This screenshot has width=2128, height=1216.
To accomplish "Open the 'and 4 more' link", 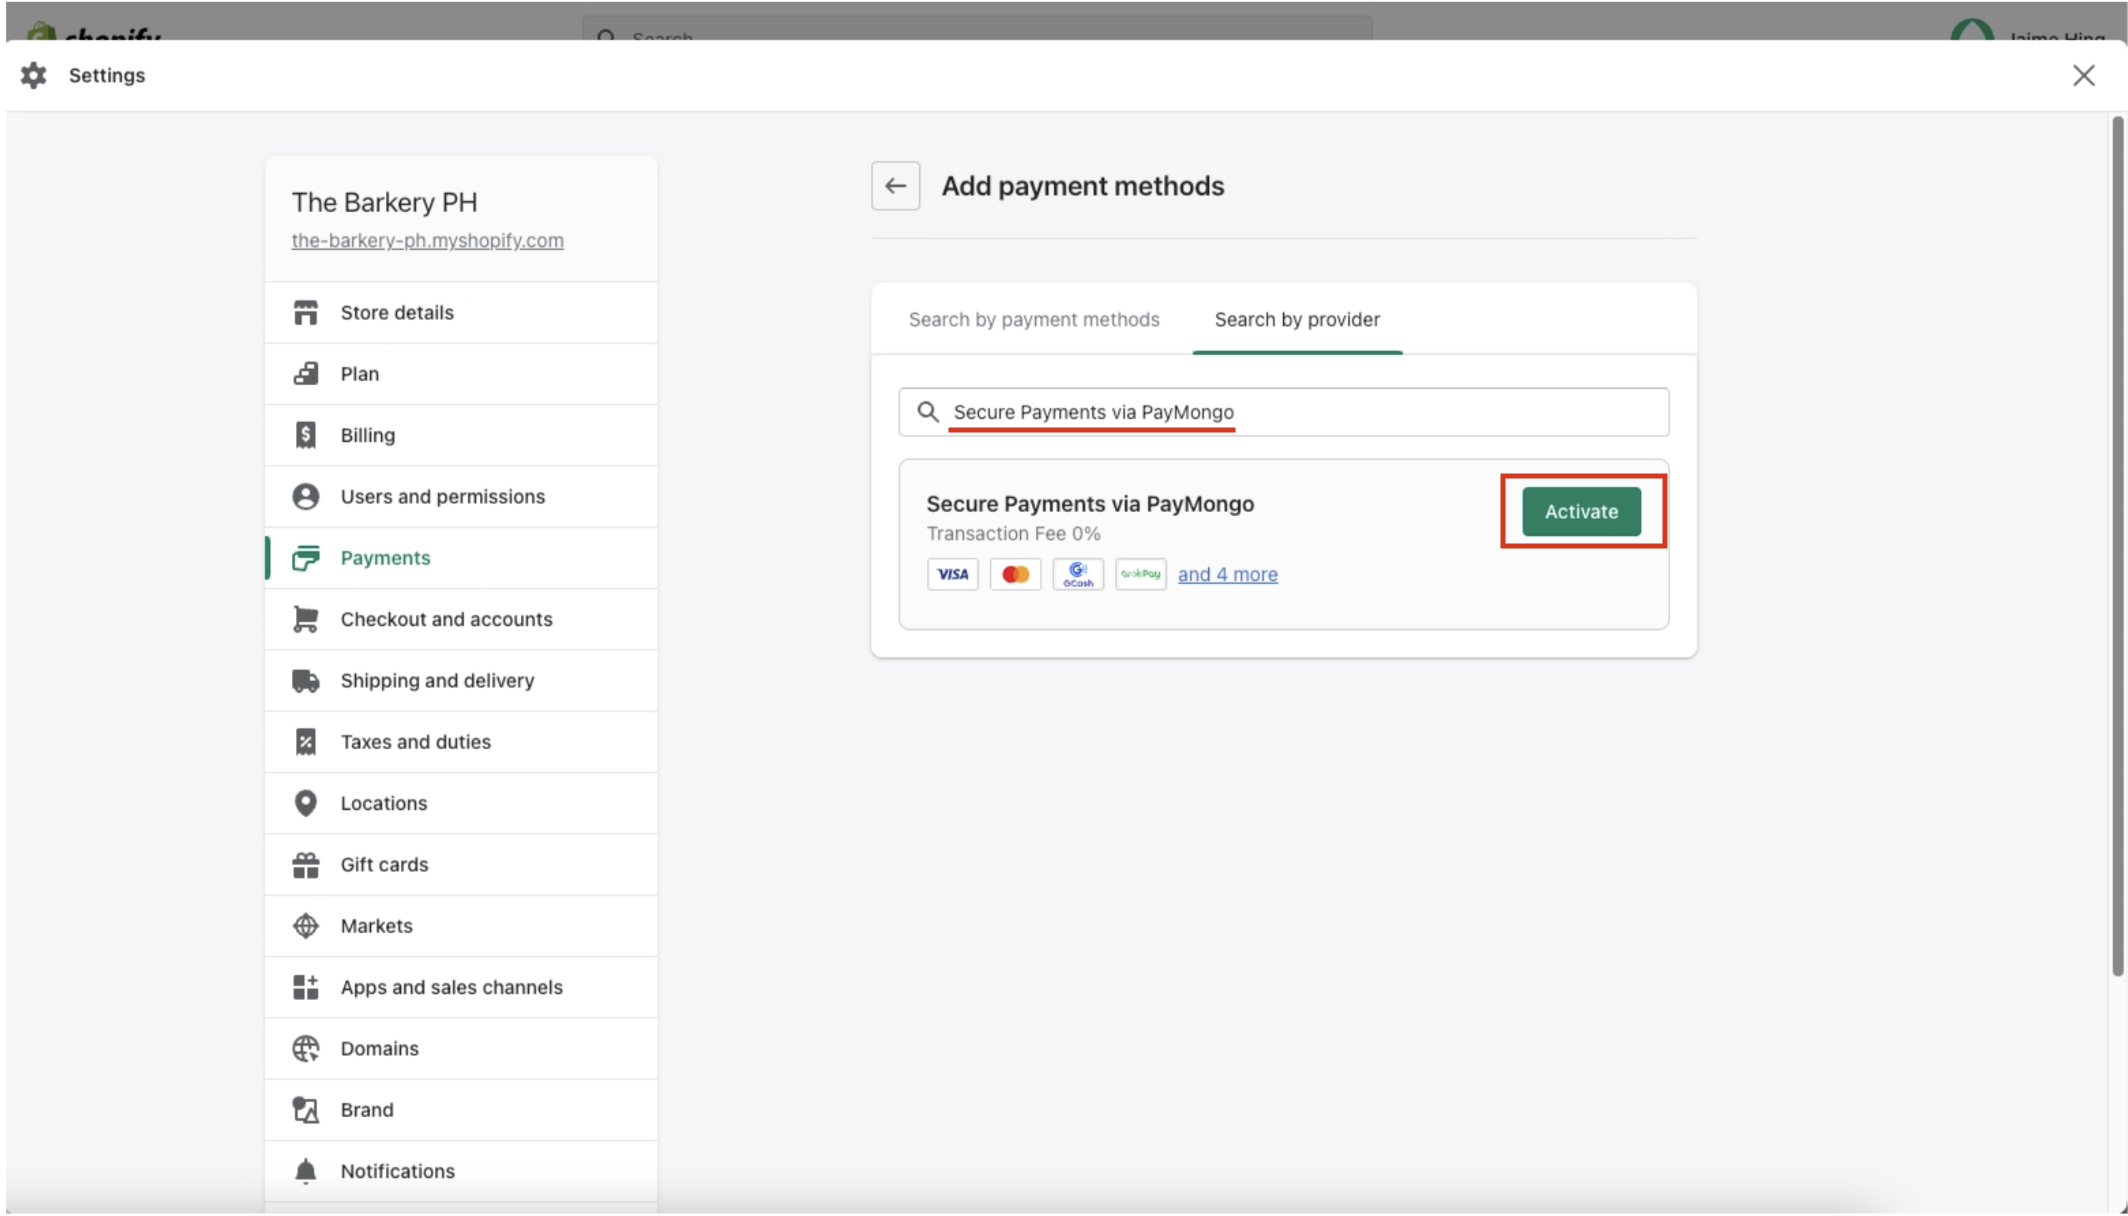I will [x=1227, y=574].
